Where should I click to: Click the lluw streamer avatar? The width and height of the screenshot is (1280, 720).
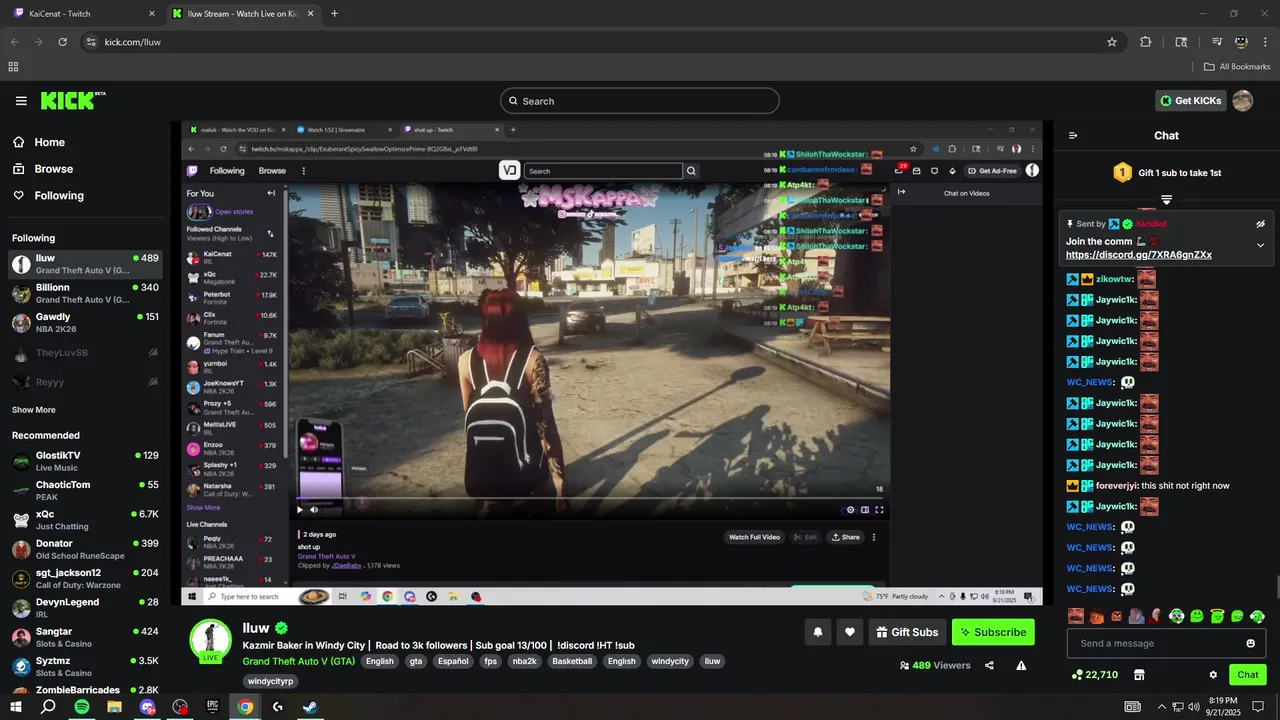[x=211, y=640]
